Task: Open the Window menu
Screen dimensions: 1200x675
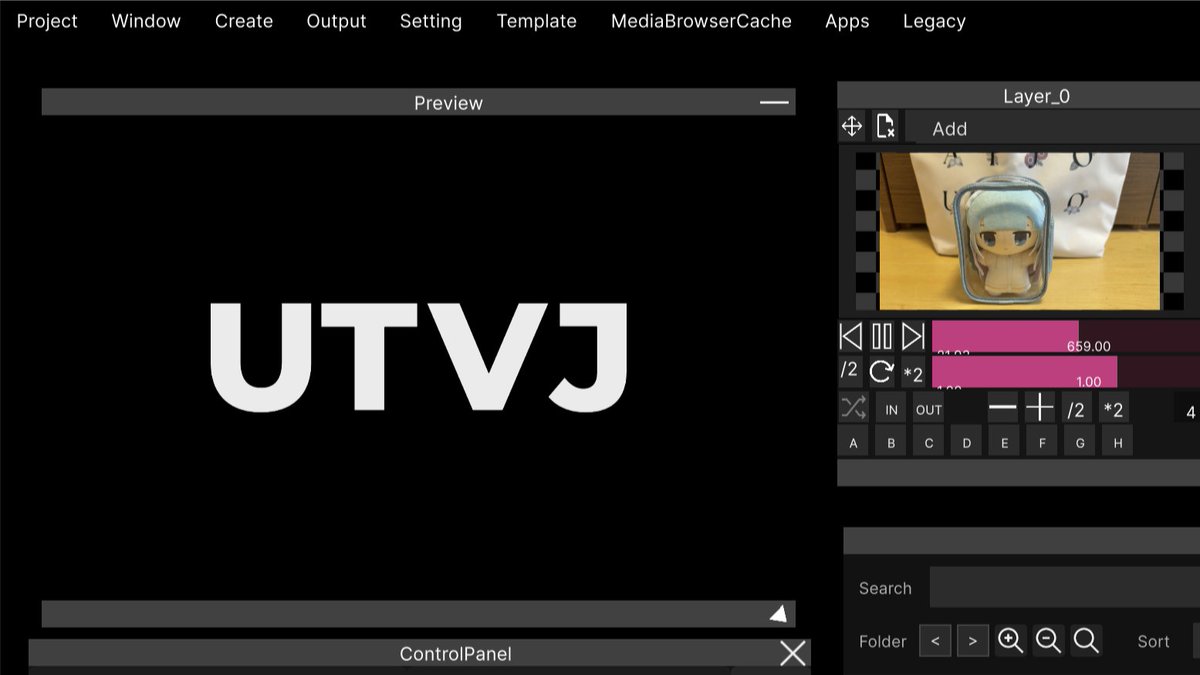Action: click(146, 21)
